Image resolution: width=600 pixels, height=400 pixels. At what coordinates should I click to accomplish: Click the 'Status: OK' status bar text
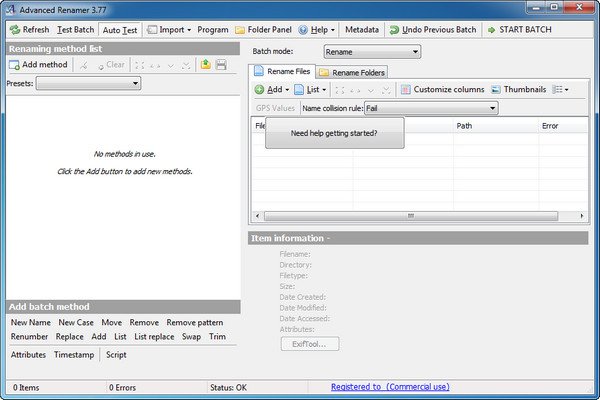[x=228, y=388]
